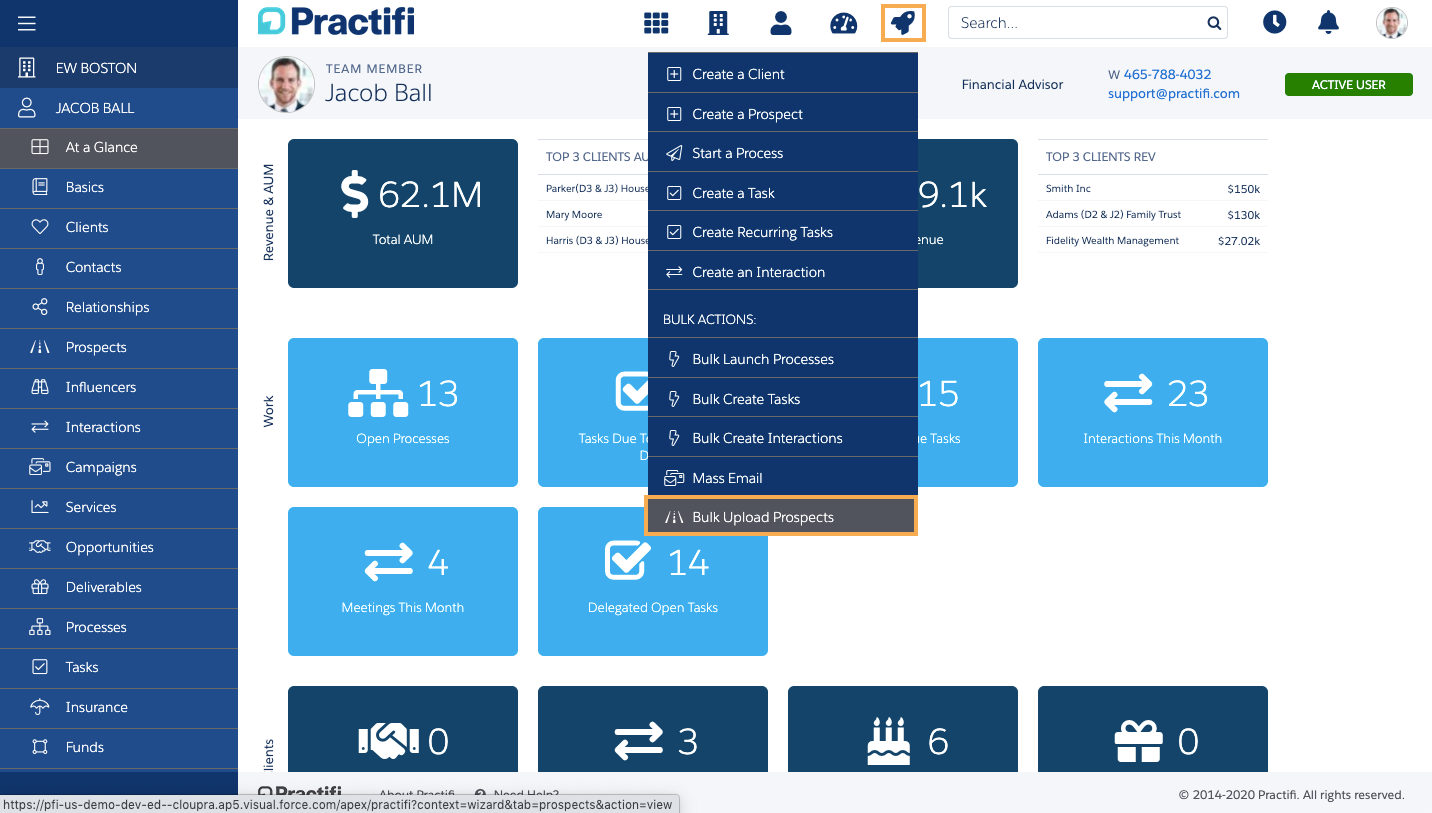This screenshot has height=813, width=1432.
Task: Expand the EW Boston sidebar section
Action: coord(96,68)
